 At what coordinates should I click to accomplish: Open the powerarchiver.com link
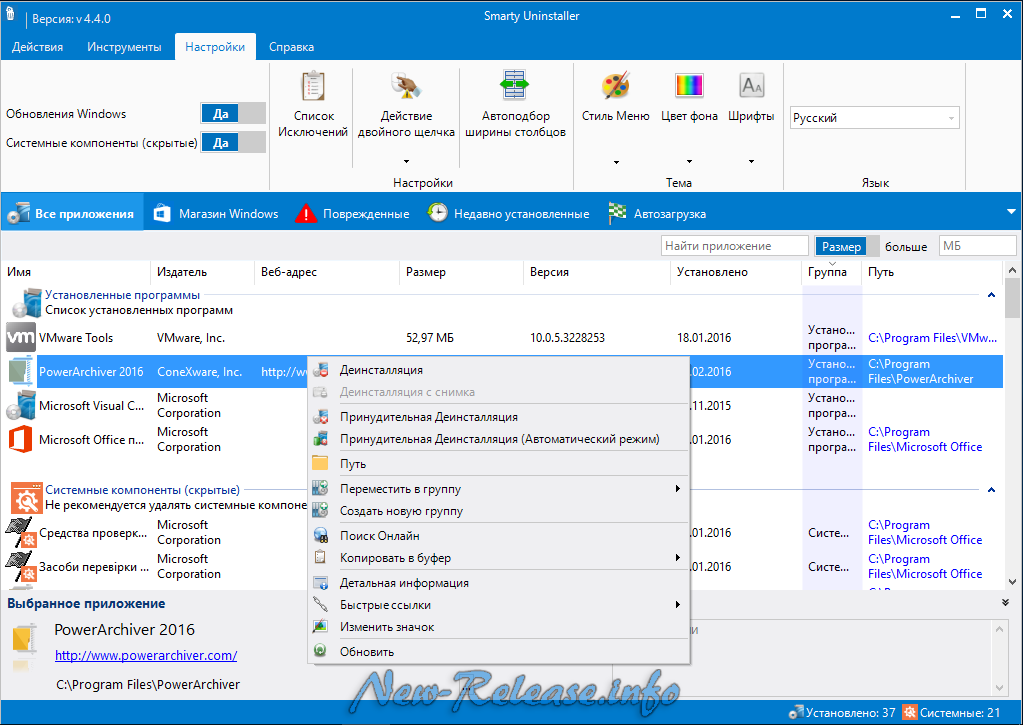point(146,655)
